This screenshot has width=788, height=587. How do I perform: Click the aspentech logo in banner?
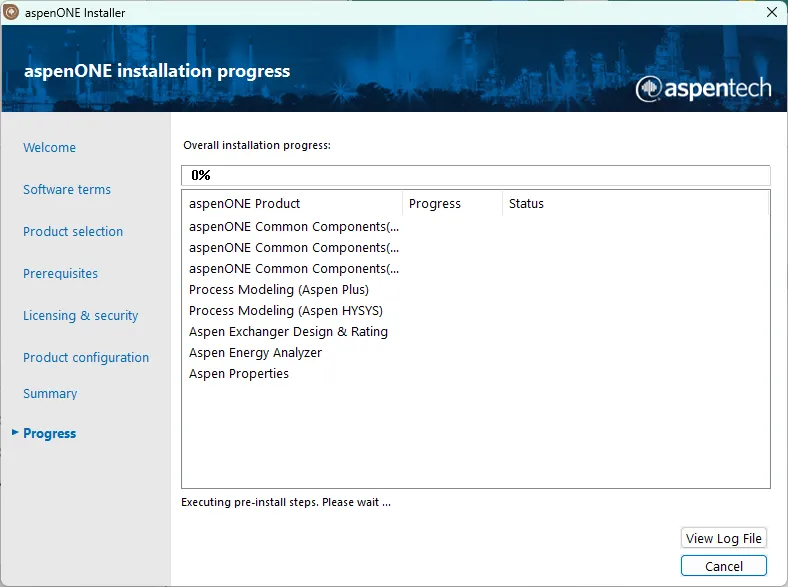[704, 88]
